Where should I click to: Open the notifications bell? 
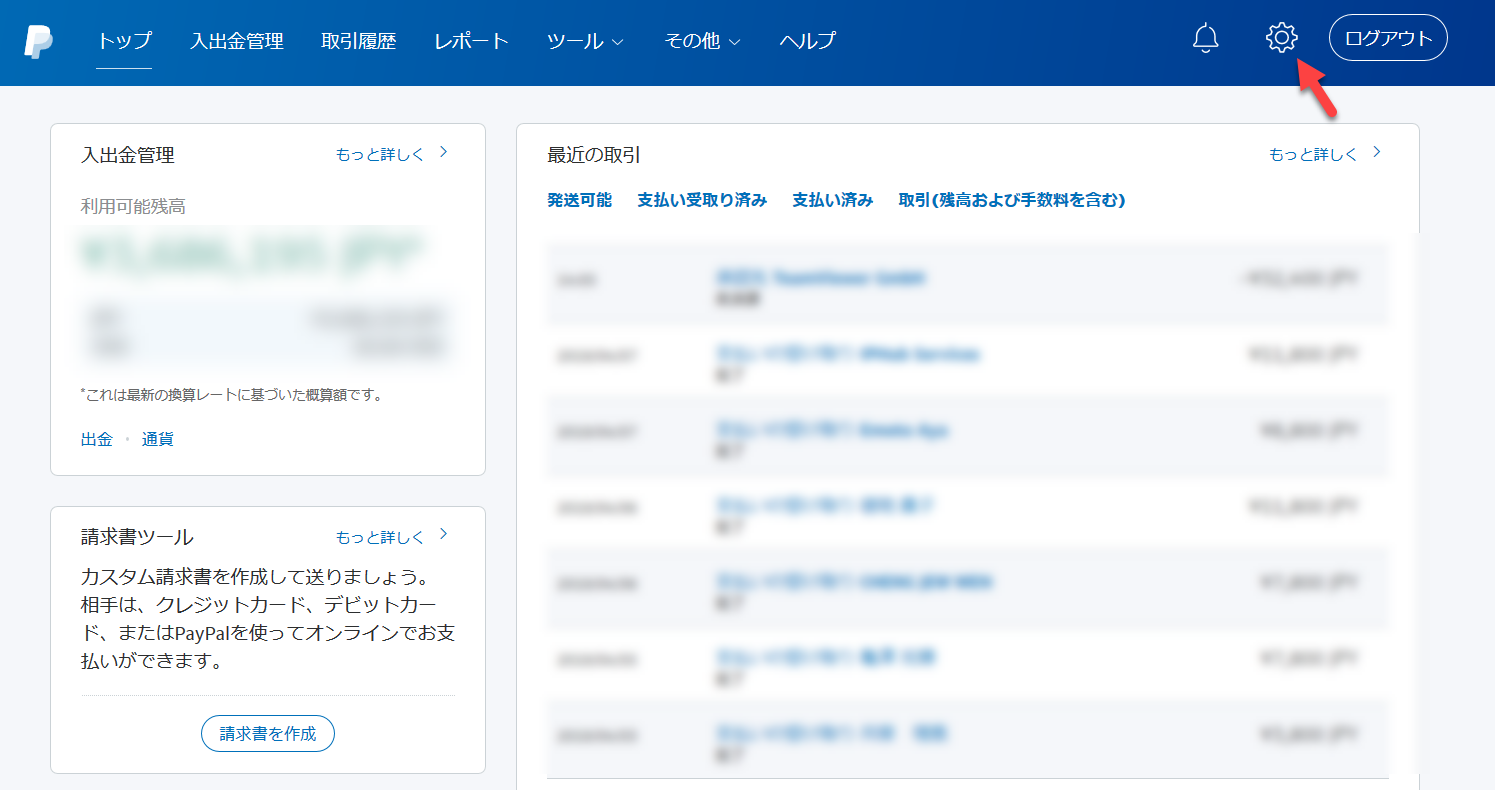(x=1206, y=39)
